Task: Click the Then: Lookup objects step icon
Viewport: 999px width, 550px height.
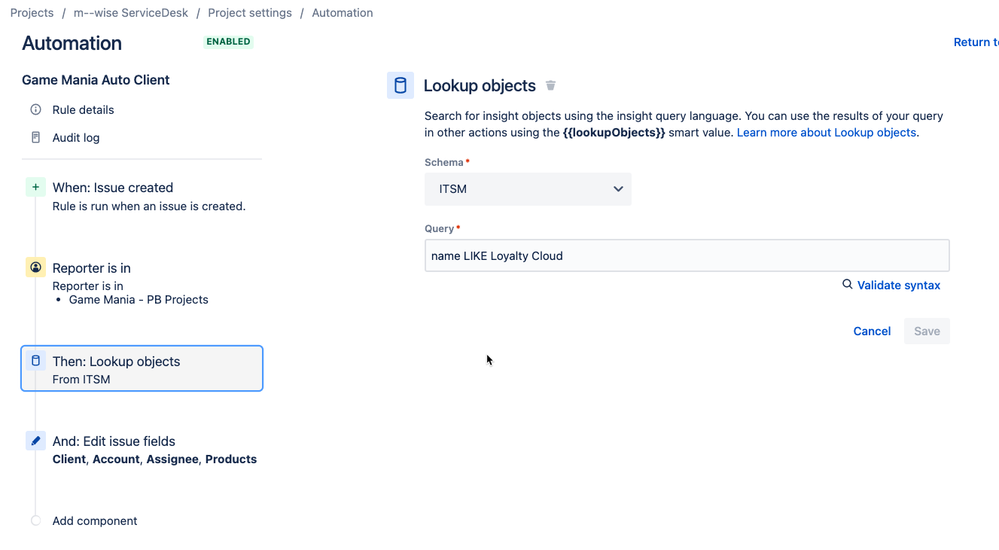Action: (36, 361)
